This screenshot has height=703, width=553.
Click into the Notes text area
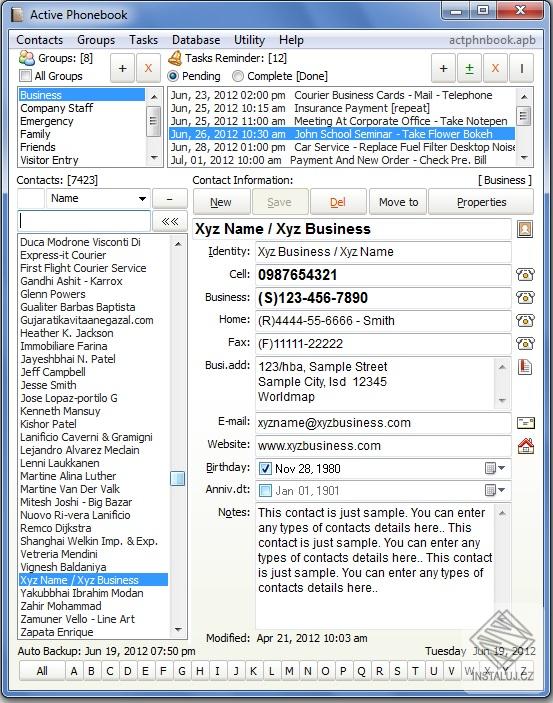point(375,566)
